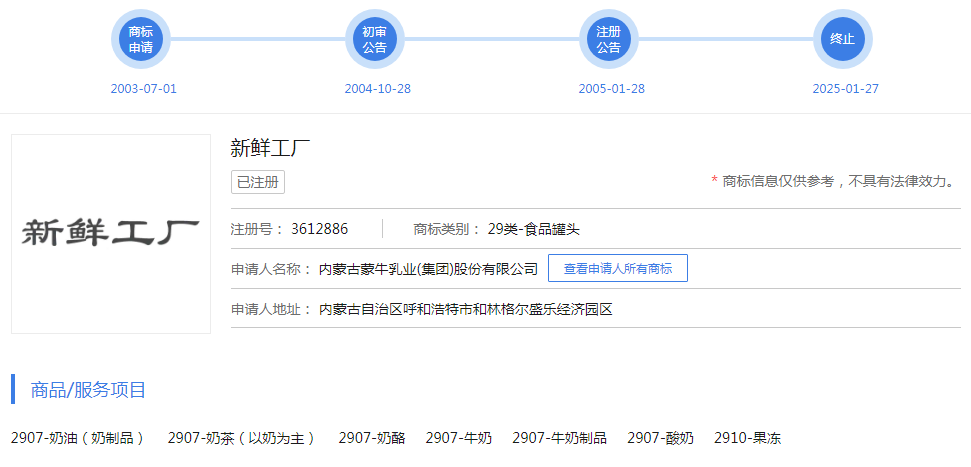Click the 初审公告 timeline step circle
Viewport: 971px width, 467px height.
coord(375,39)
